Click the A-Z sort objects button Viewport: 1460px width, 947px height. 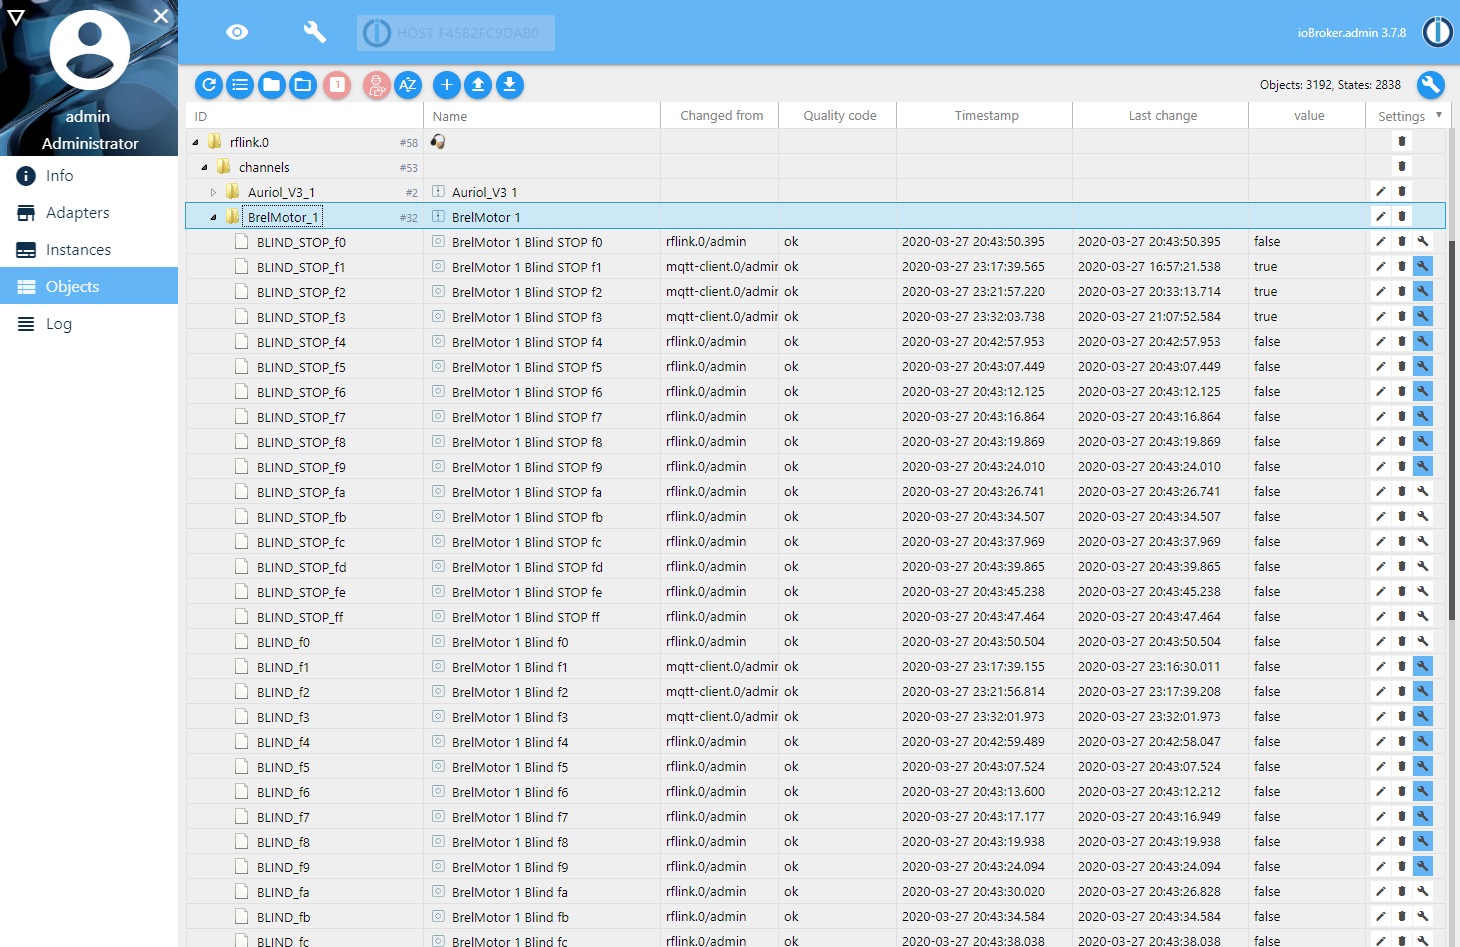408,85
